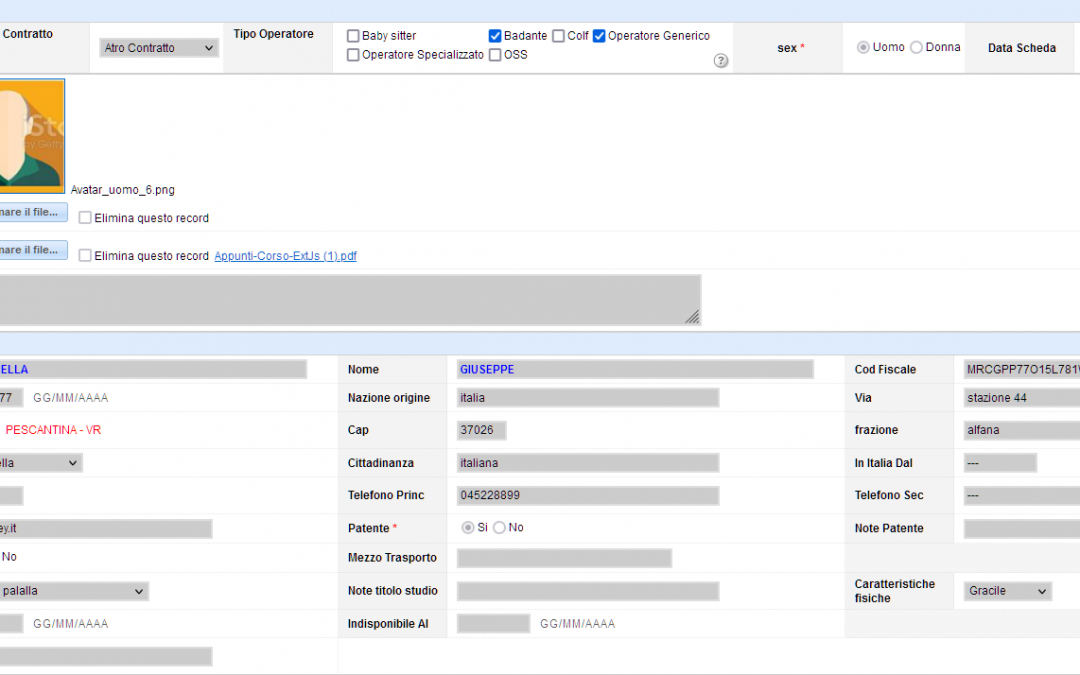Click the Indisponibile Al date field
Screen dimensions: 1080x675
[493, 624]
